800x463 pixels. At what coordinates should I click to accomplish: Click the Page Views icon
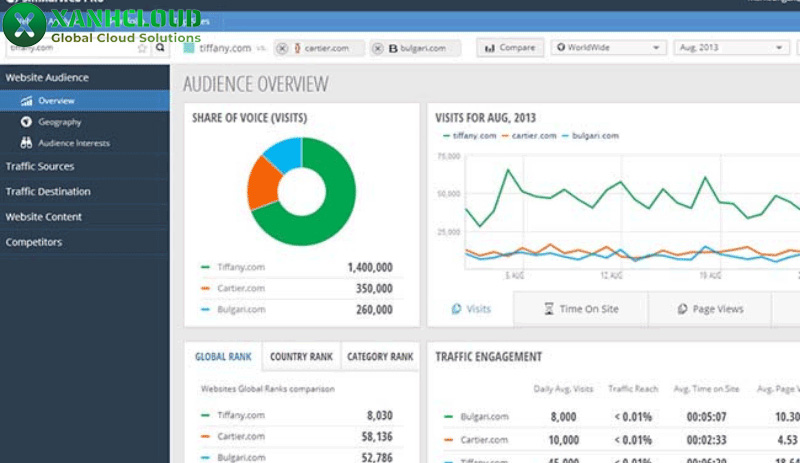point(682,309)
